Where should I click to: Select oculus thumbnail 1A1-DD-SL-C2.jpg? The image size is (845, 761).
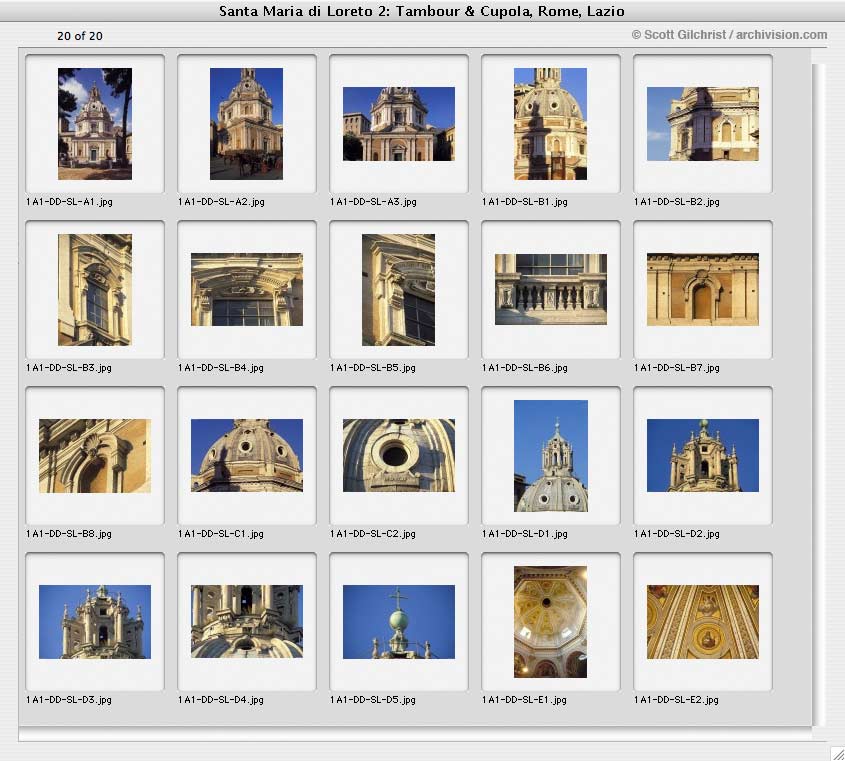399,455
